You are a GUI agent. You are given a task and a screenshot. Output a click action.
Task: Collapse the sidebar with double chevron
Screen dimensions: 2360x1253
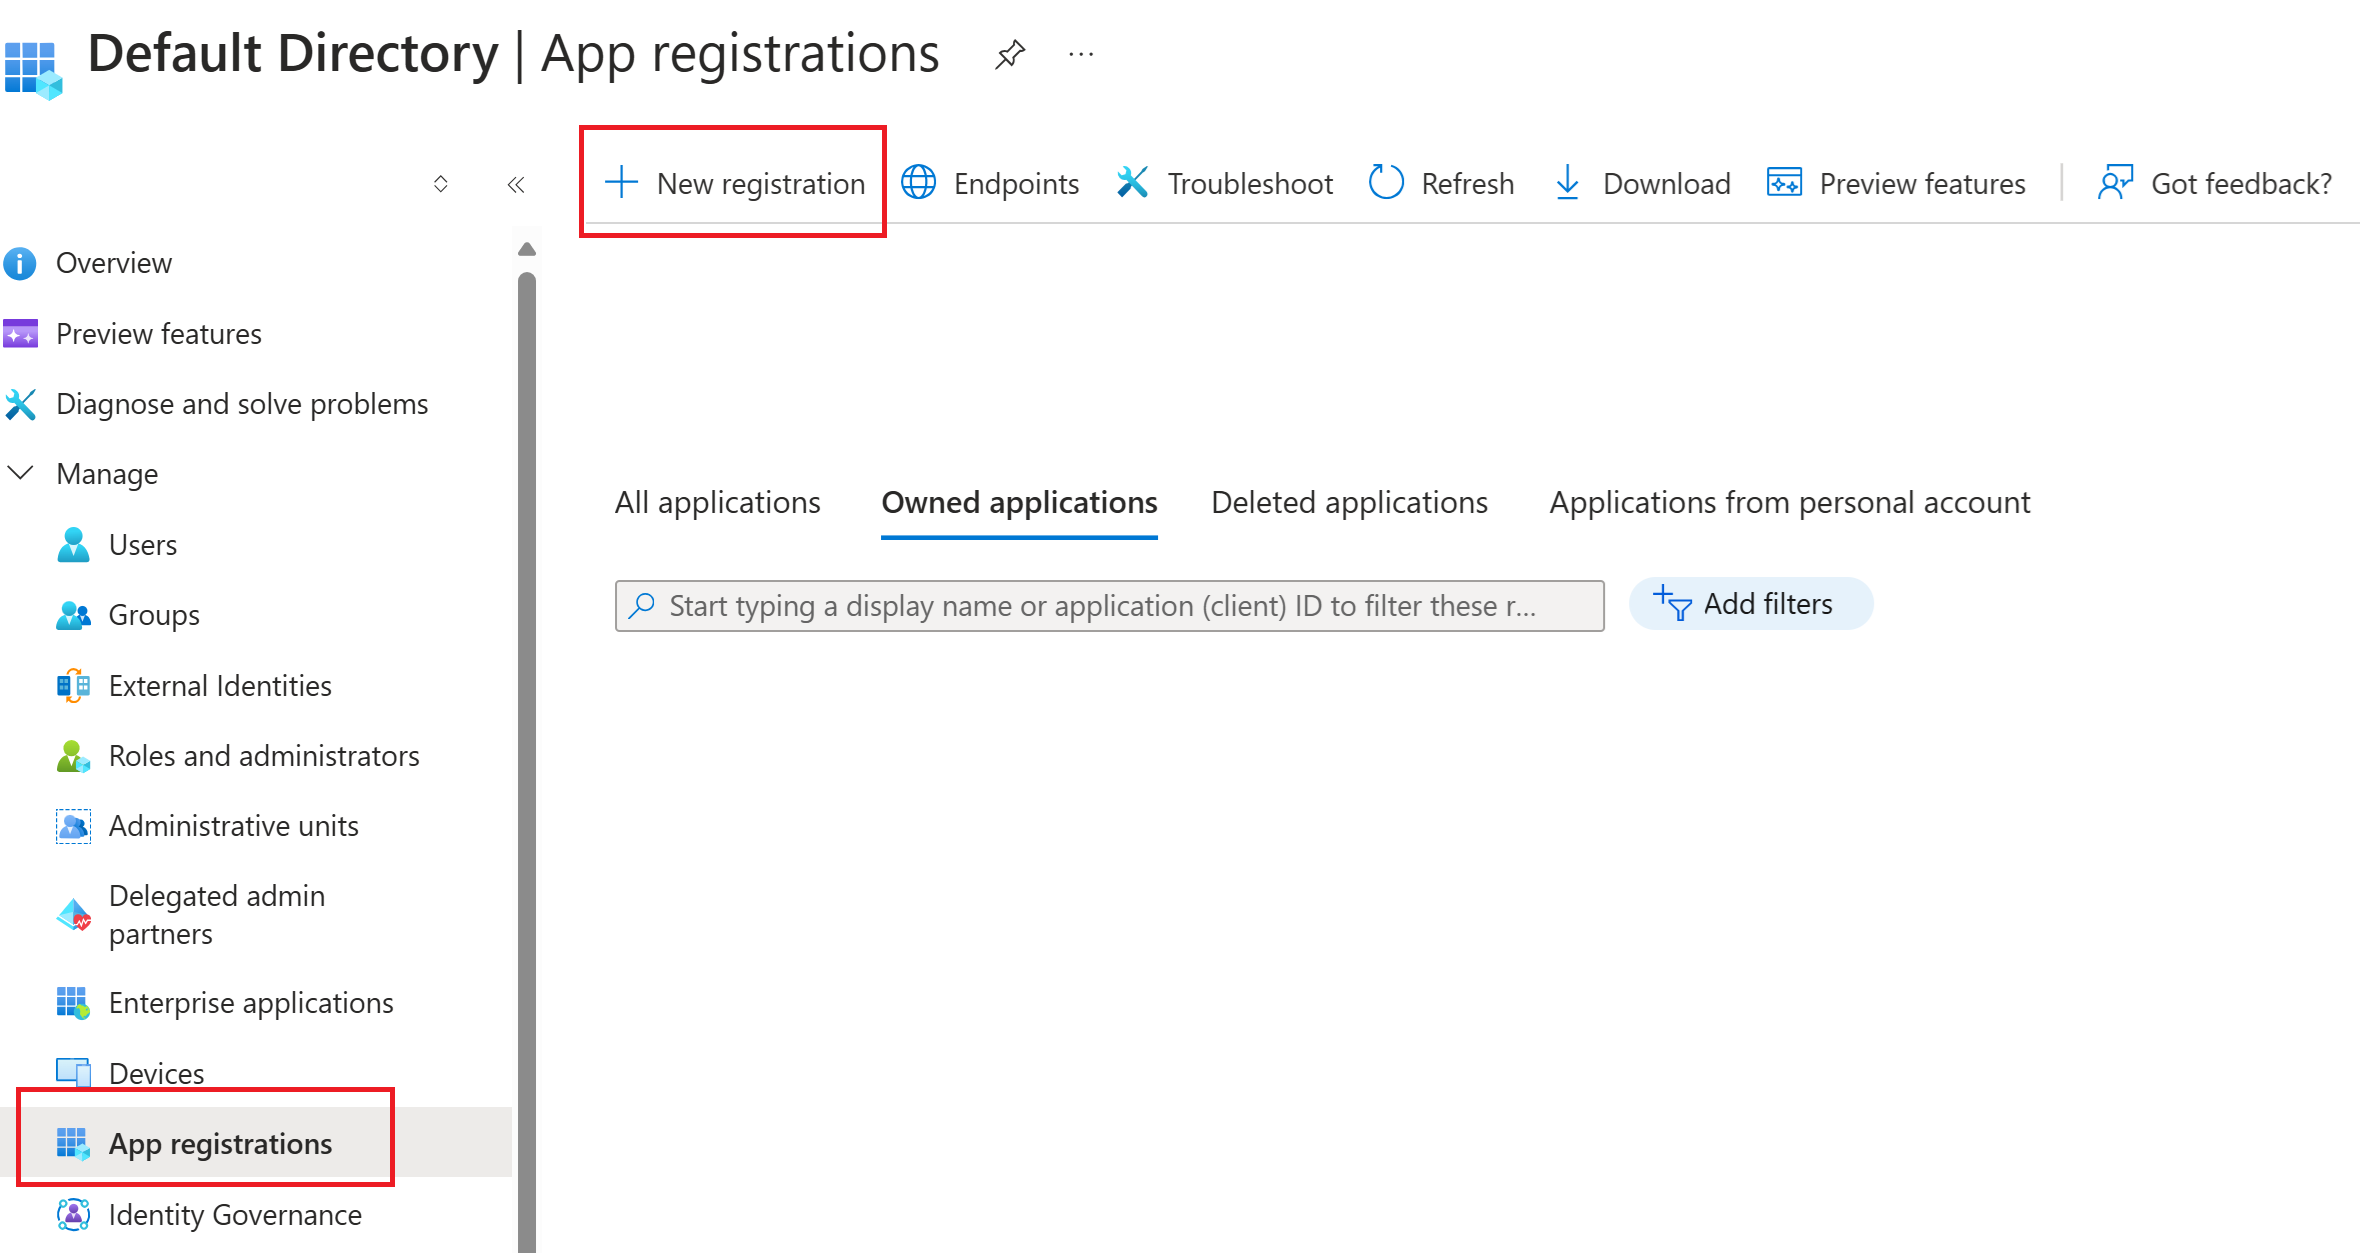[516, 184]
